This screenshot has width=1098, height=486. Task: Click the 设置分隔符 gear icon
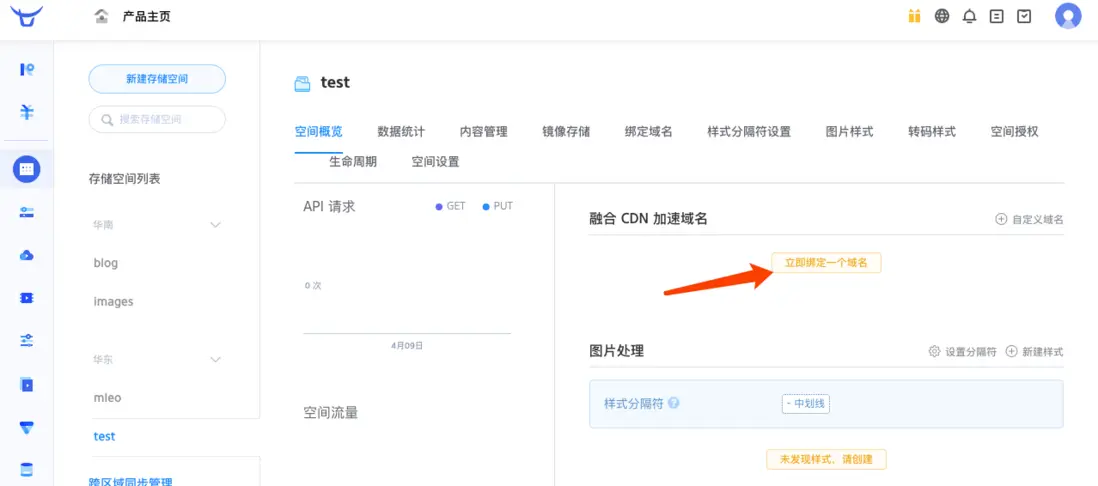coord(934,352)
